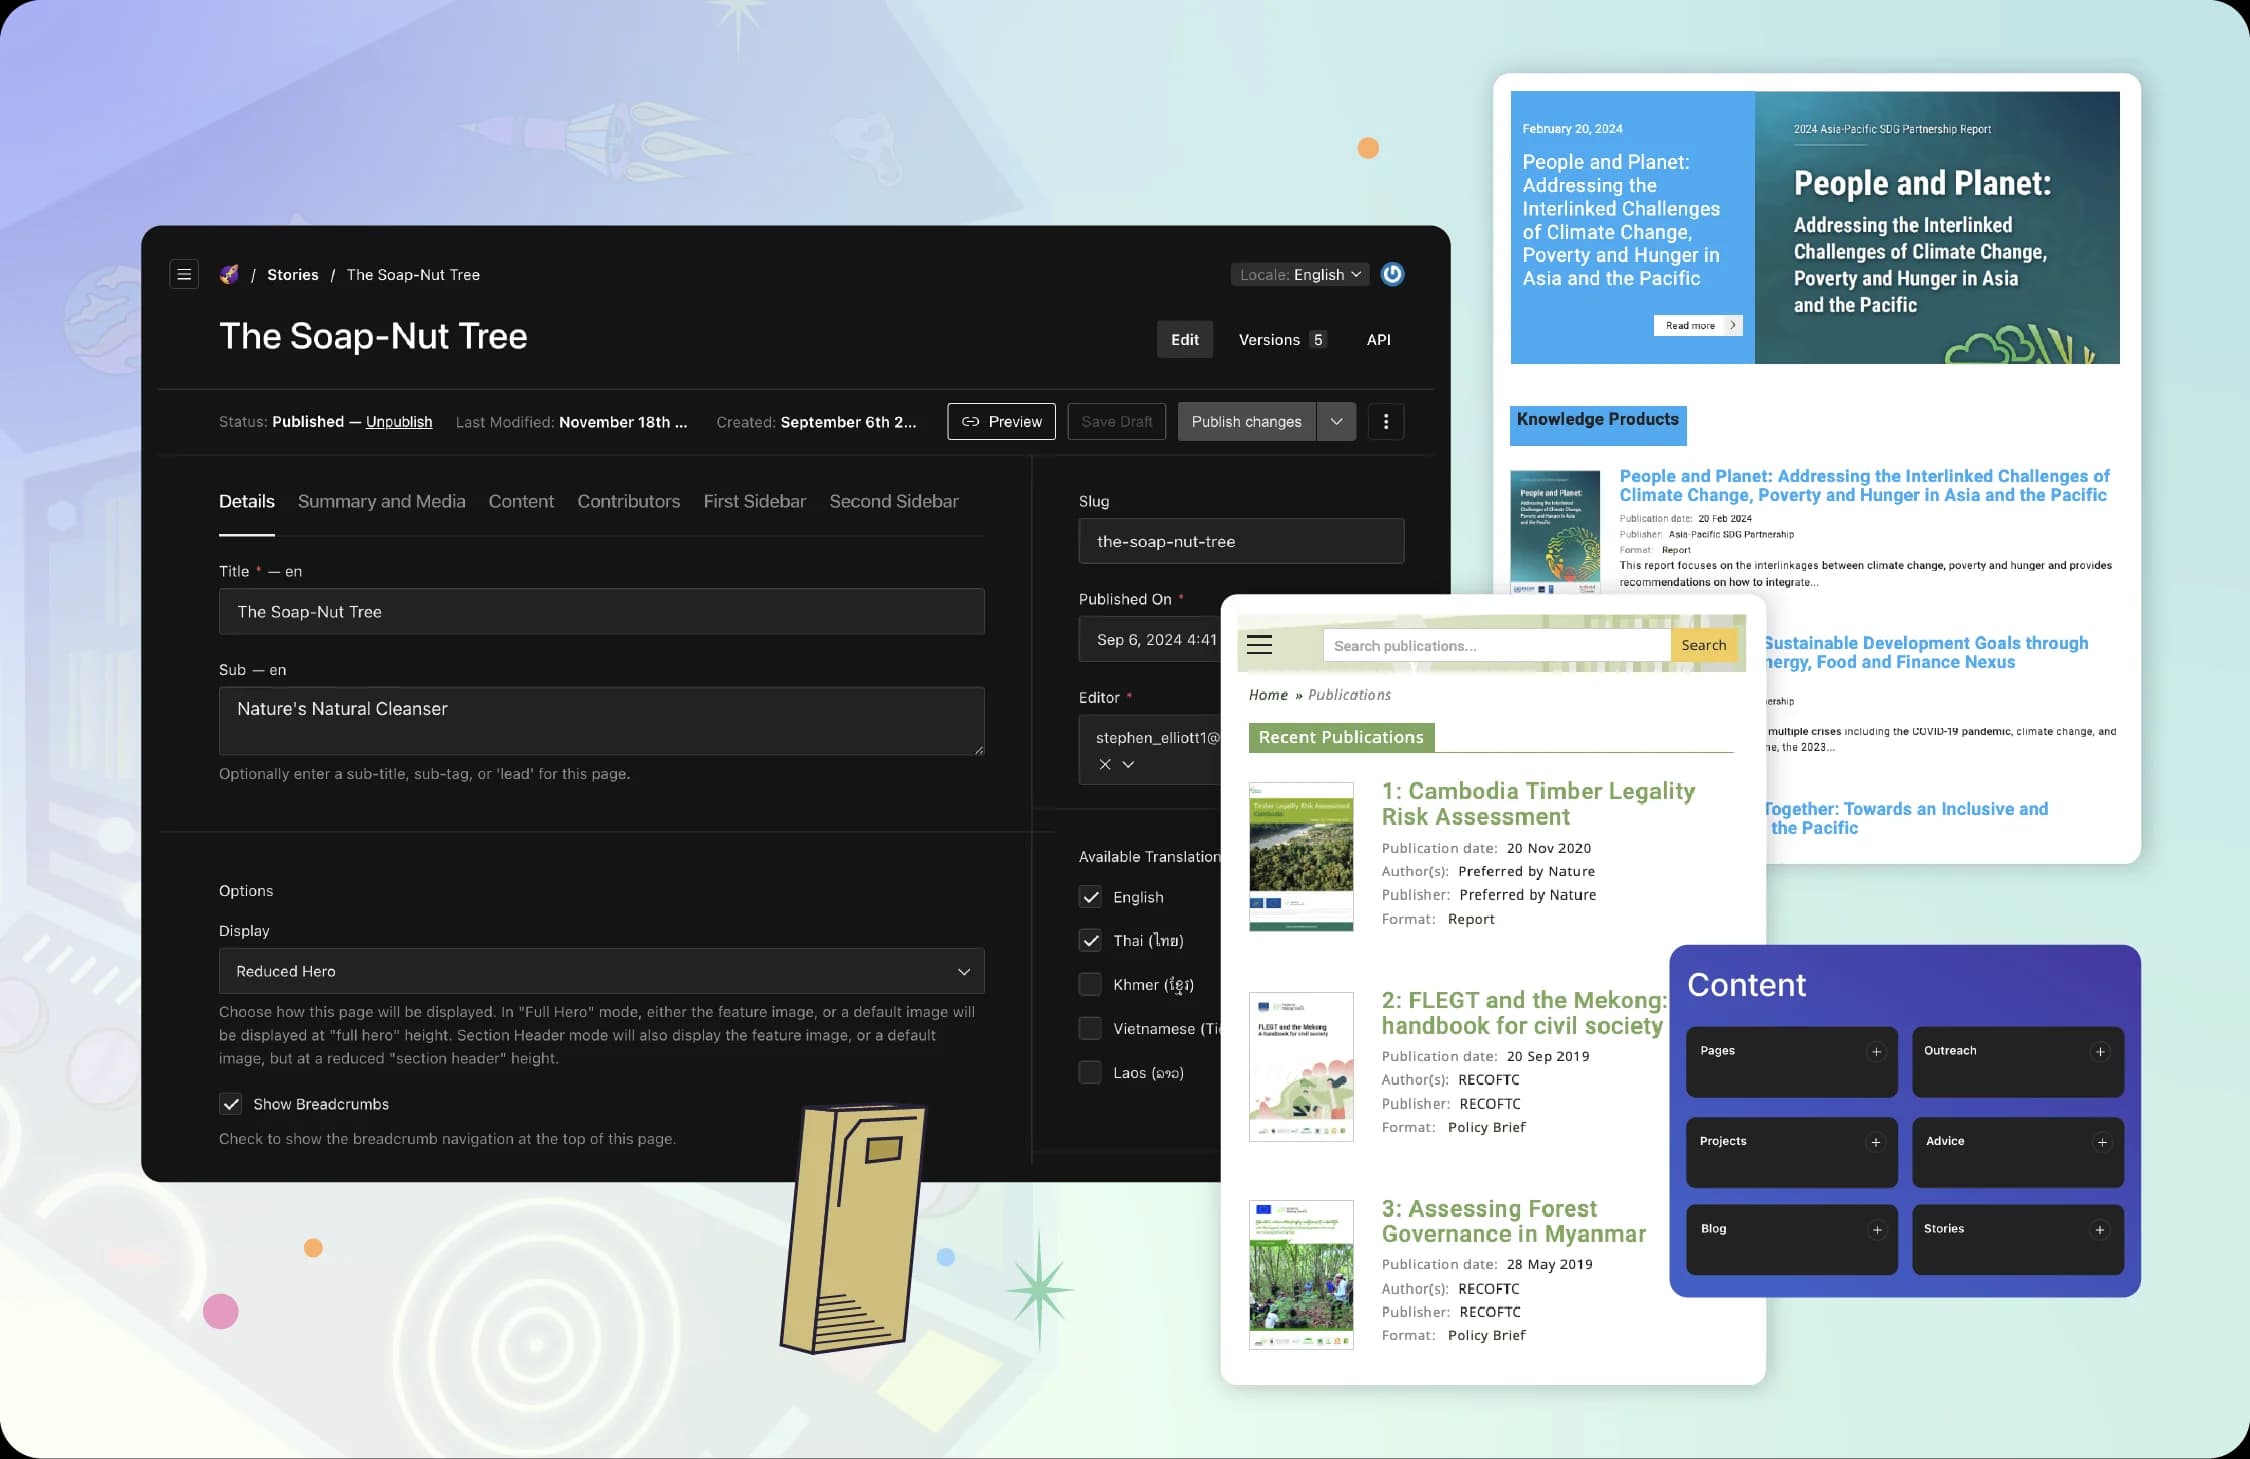2250x1459 pixels.
Task: Expand the Publish changes arrow dropdown
Action: [x=1336, y=422]
